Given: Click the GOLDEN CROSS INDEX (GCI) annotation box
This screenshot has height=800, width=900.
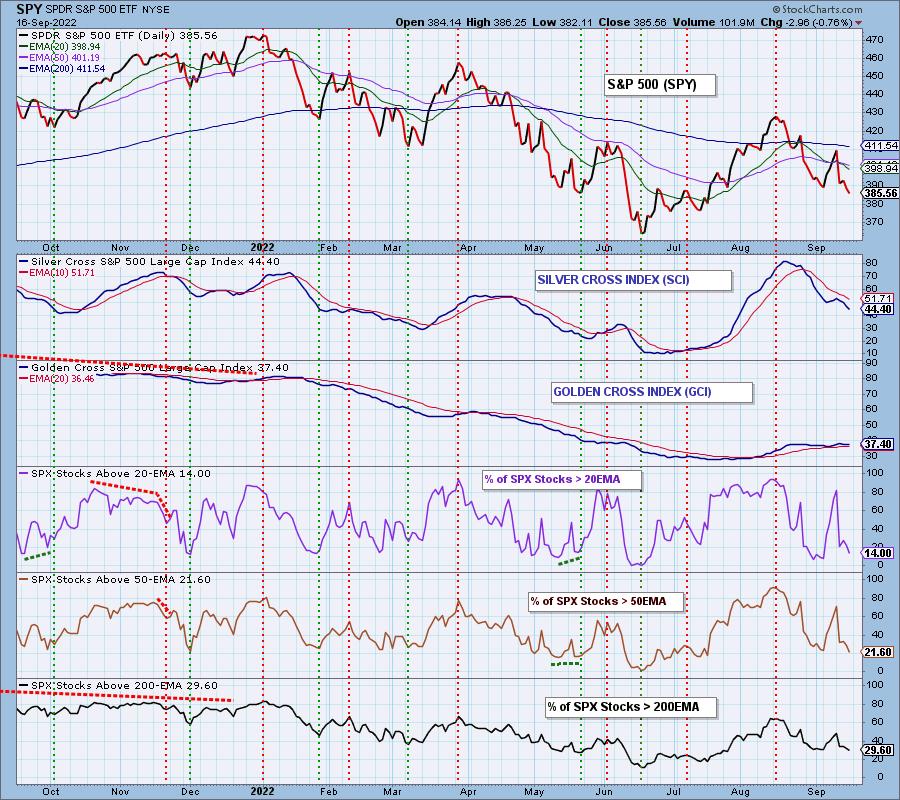Looking at the screenshot, I should click(x=651, y=393).
